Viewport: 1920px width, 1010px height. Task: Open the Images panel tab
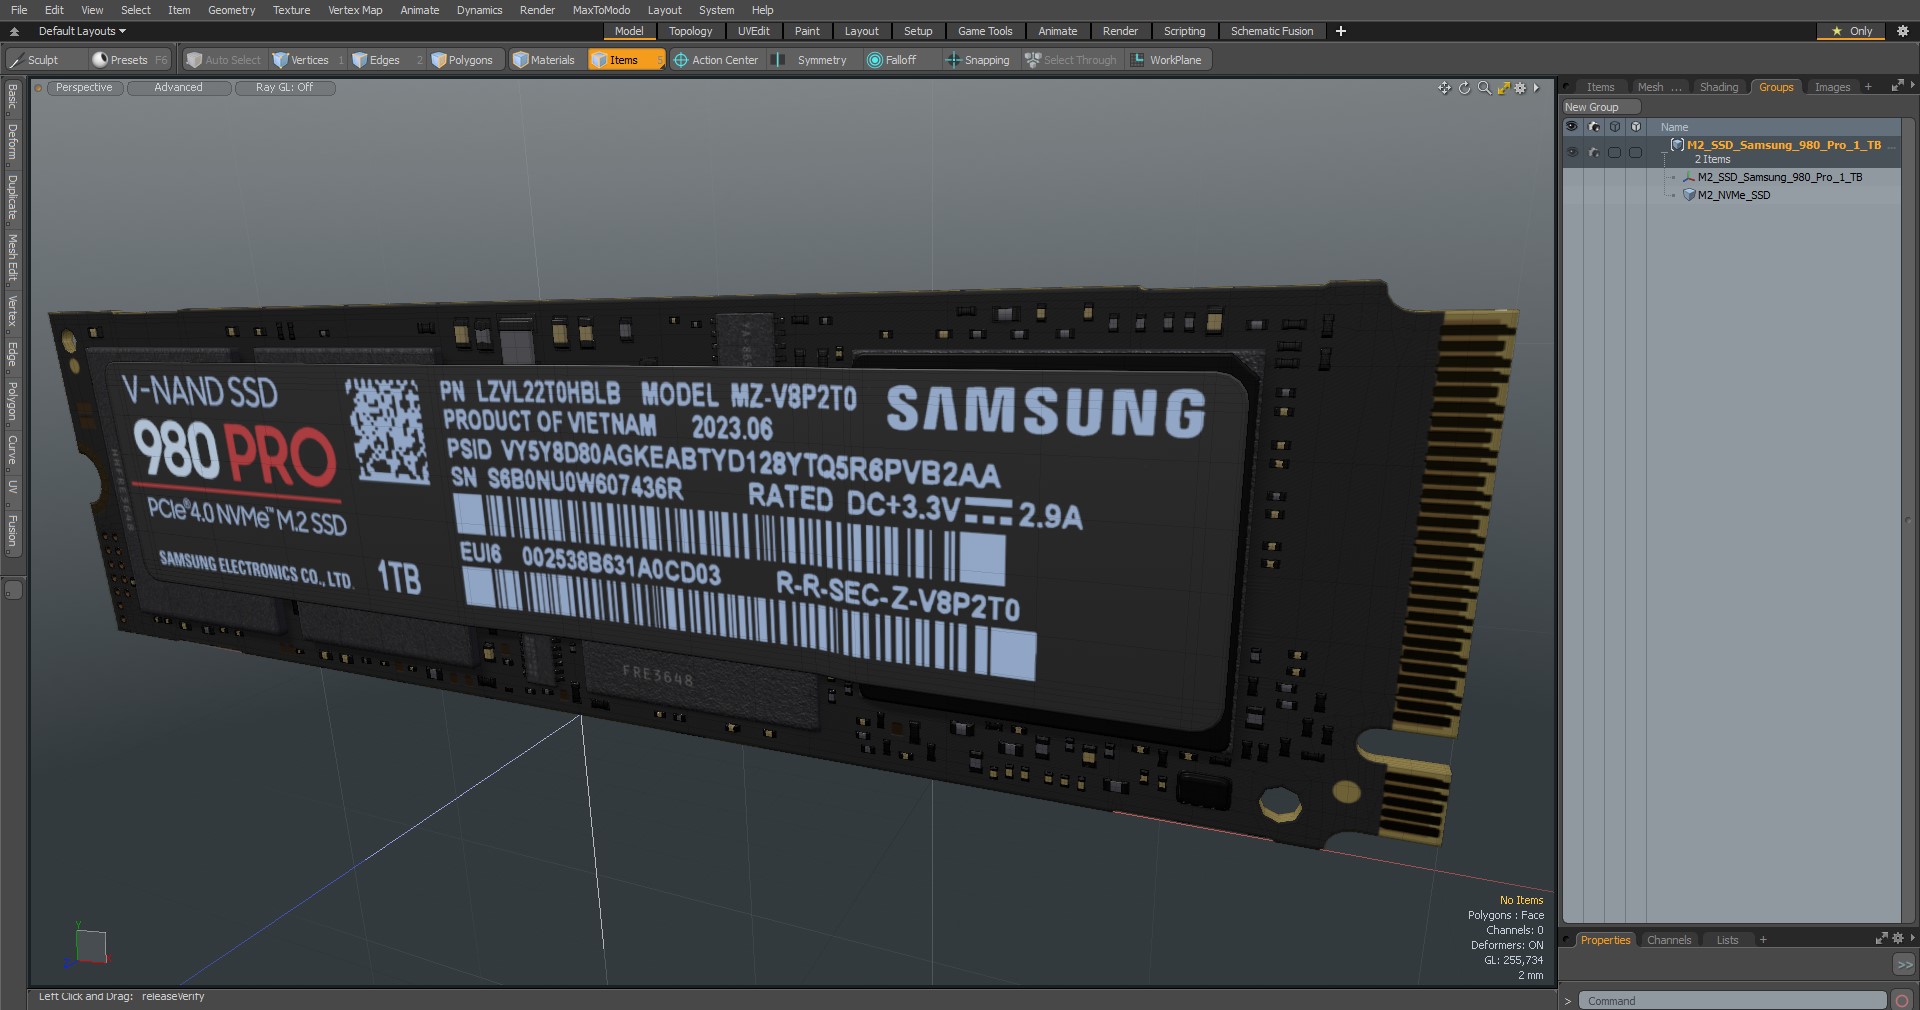[1832, 87]
